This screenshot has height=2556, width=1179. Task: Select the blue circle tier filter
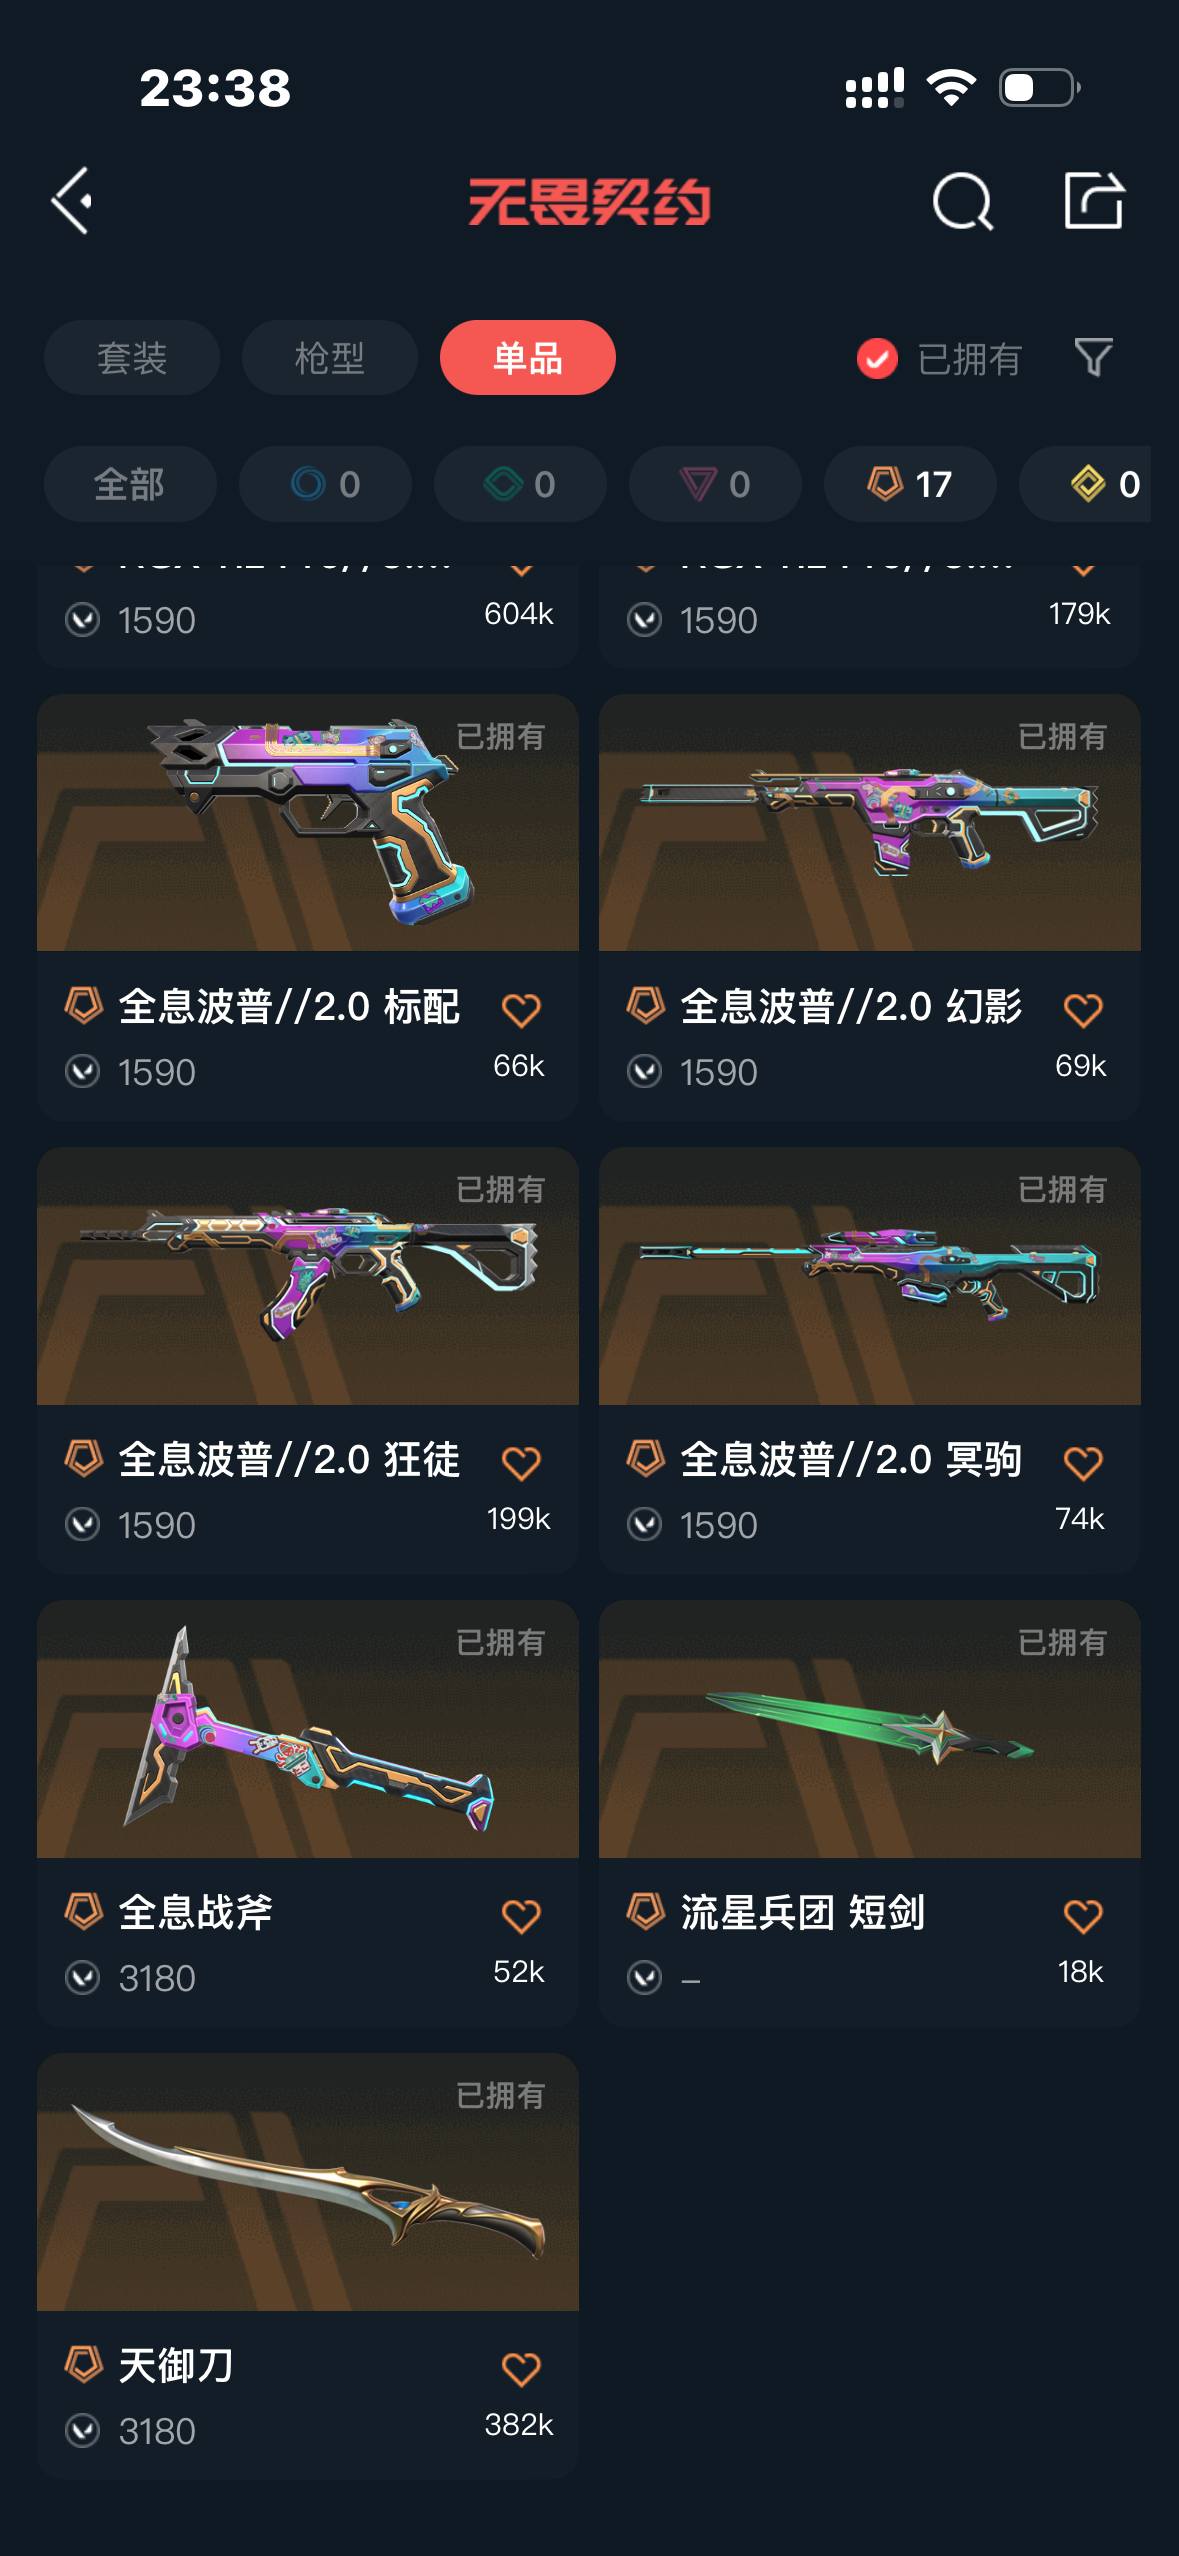tap(325, 484)
